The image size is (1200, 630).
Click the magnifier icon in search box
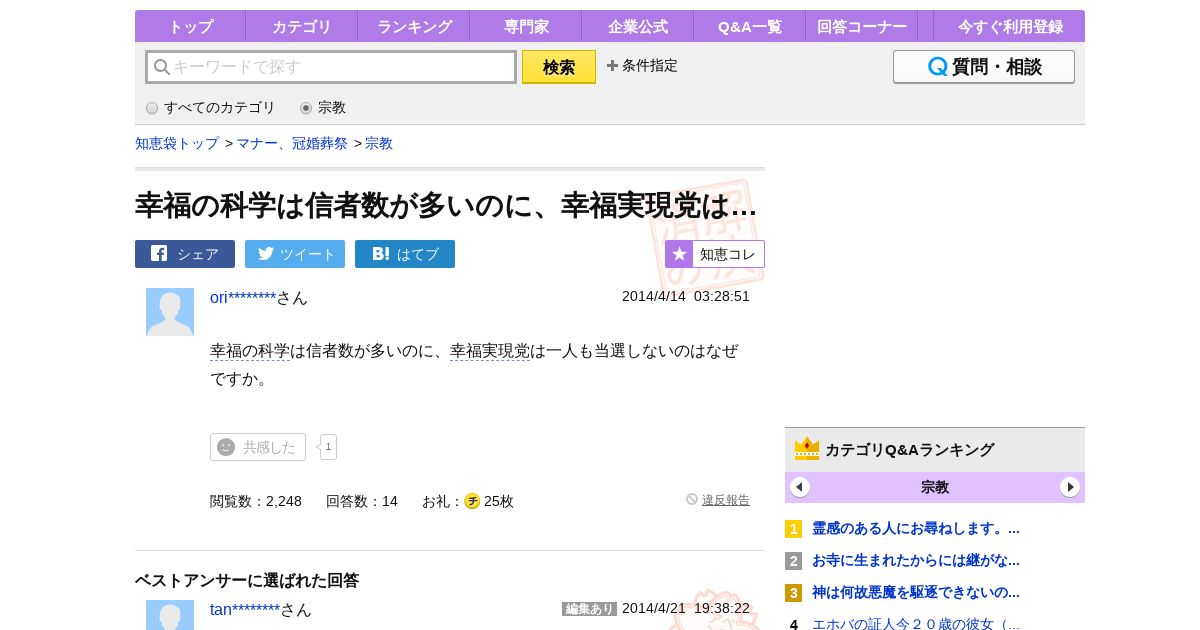click(162, 67)
